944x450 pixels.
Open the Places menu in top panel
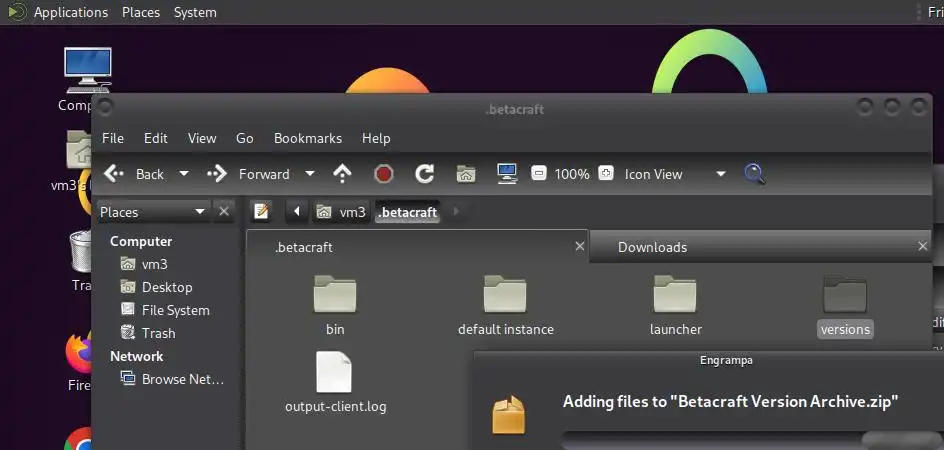pyautogui.click(x=141, y=12)
